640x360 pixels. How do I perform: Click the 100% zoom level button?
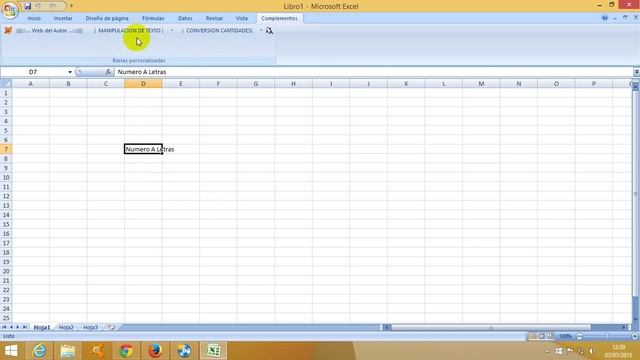pos(565,336)
